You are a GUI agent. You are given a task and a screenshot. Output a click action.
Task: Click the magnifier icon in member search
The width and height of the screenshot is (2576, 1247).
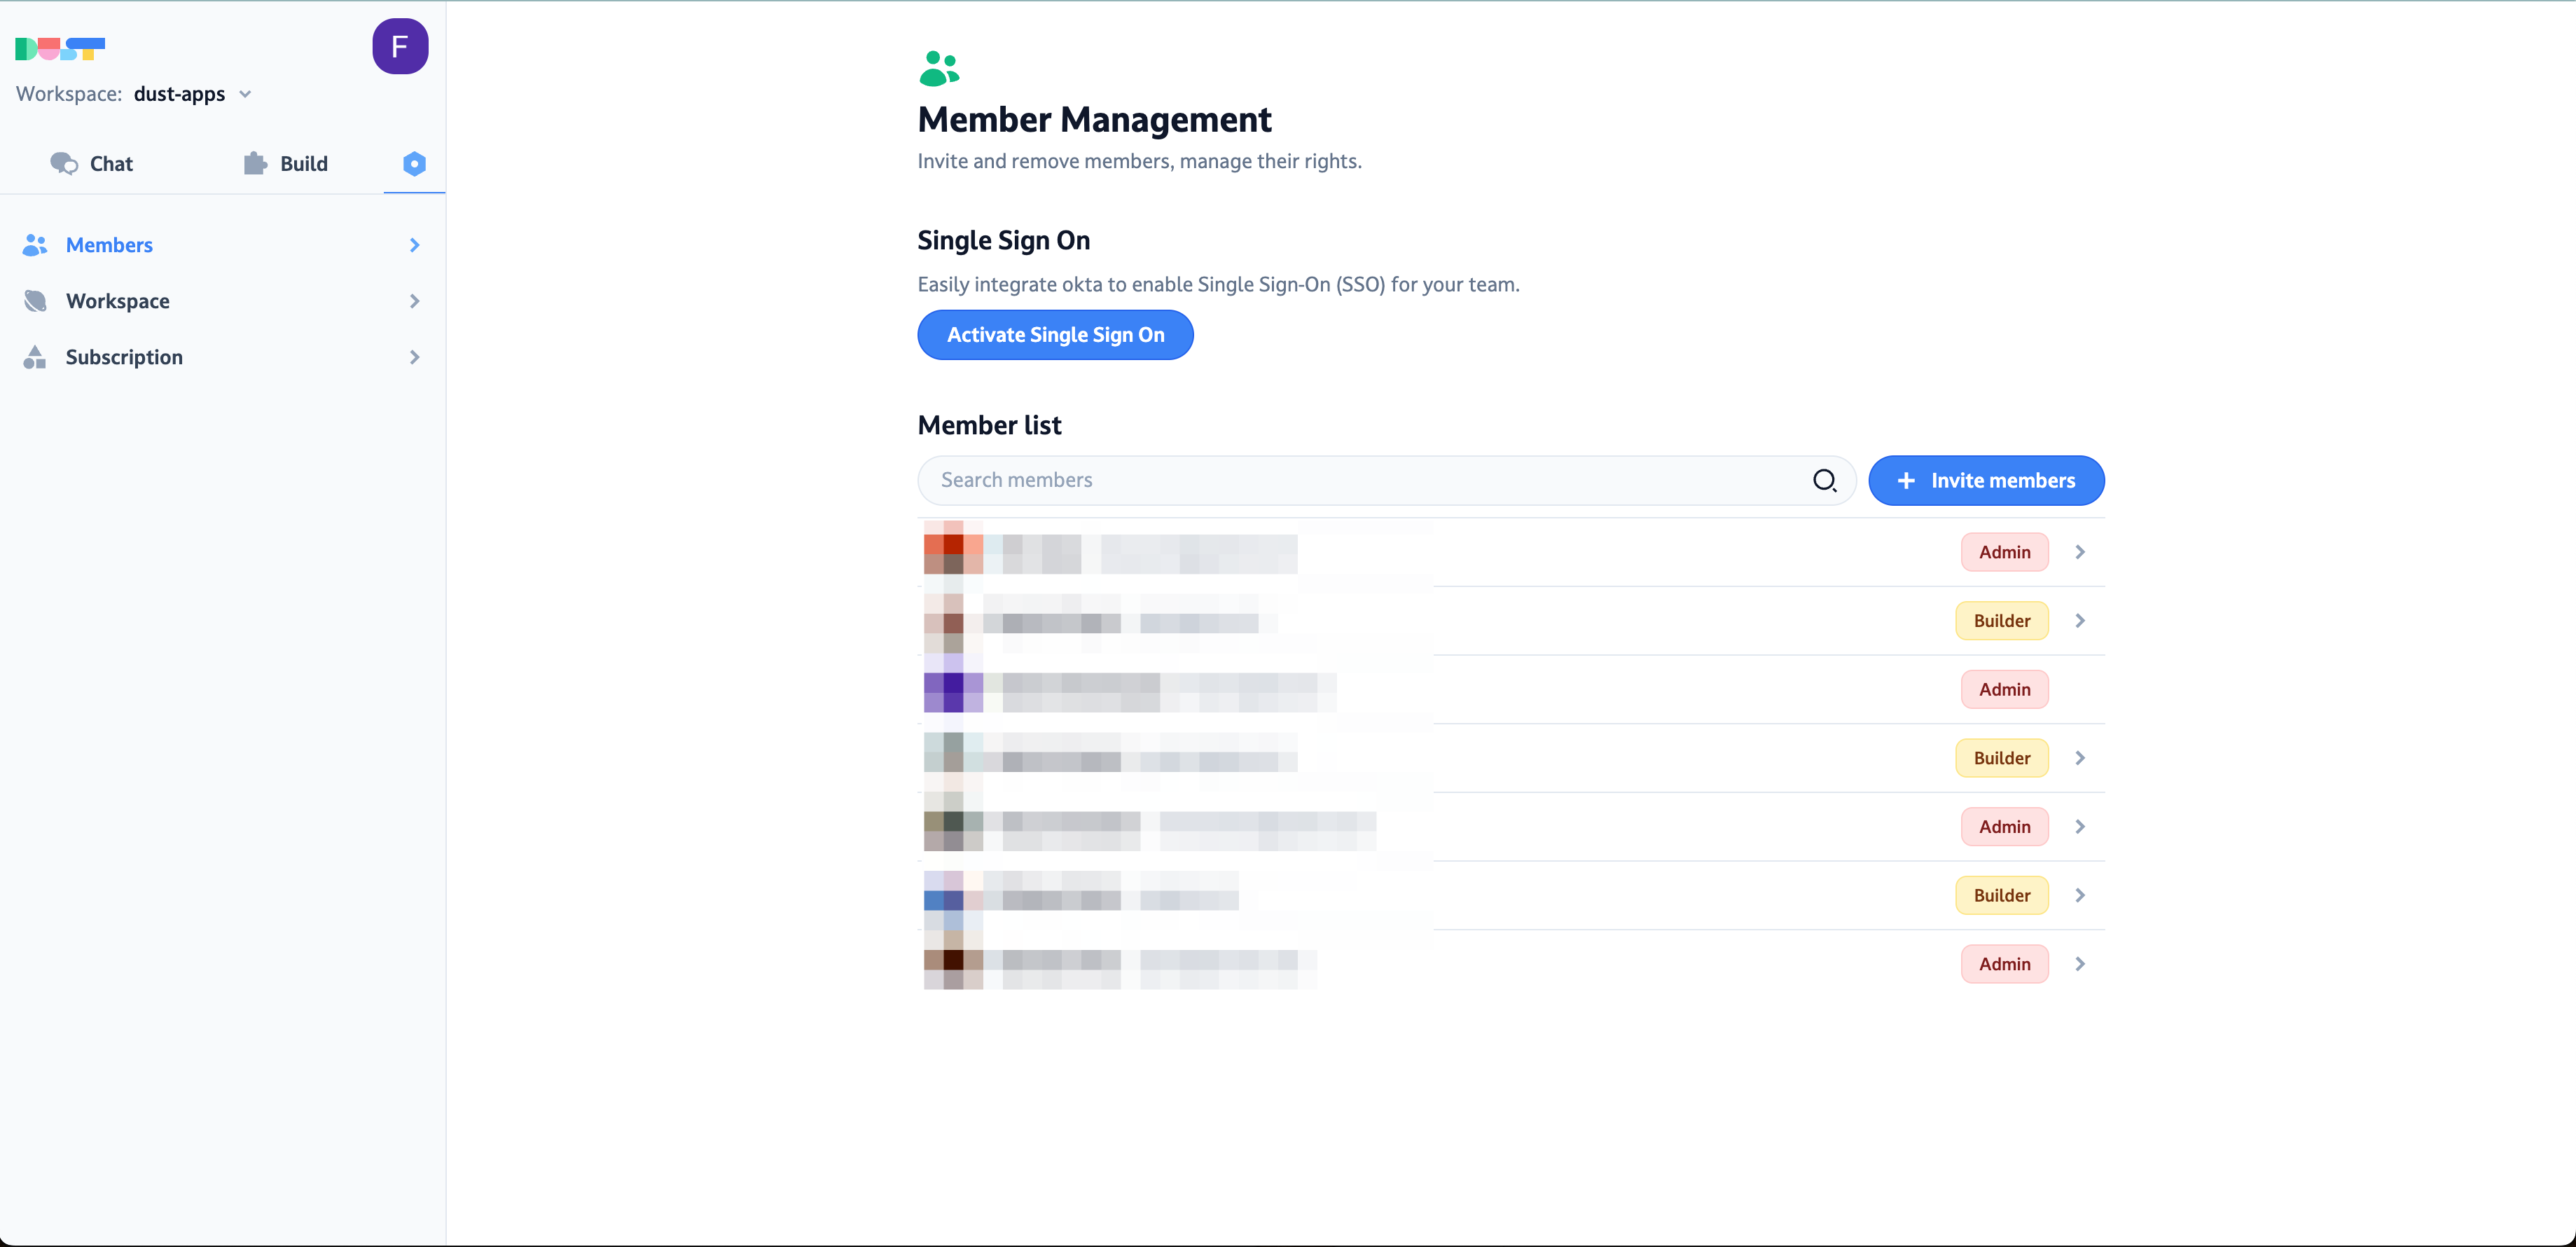[x=1824, y=480]
